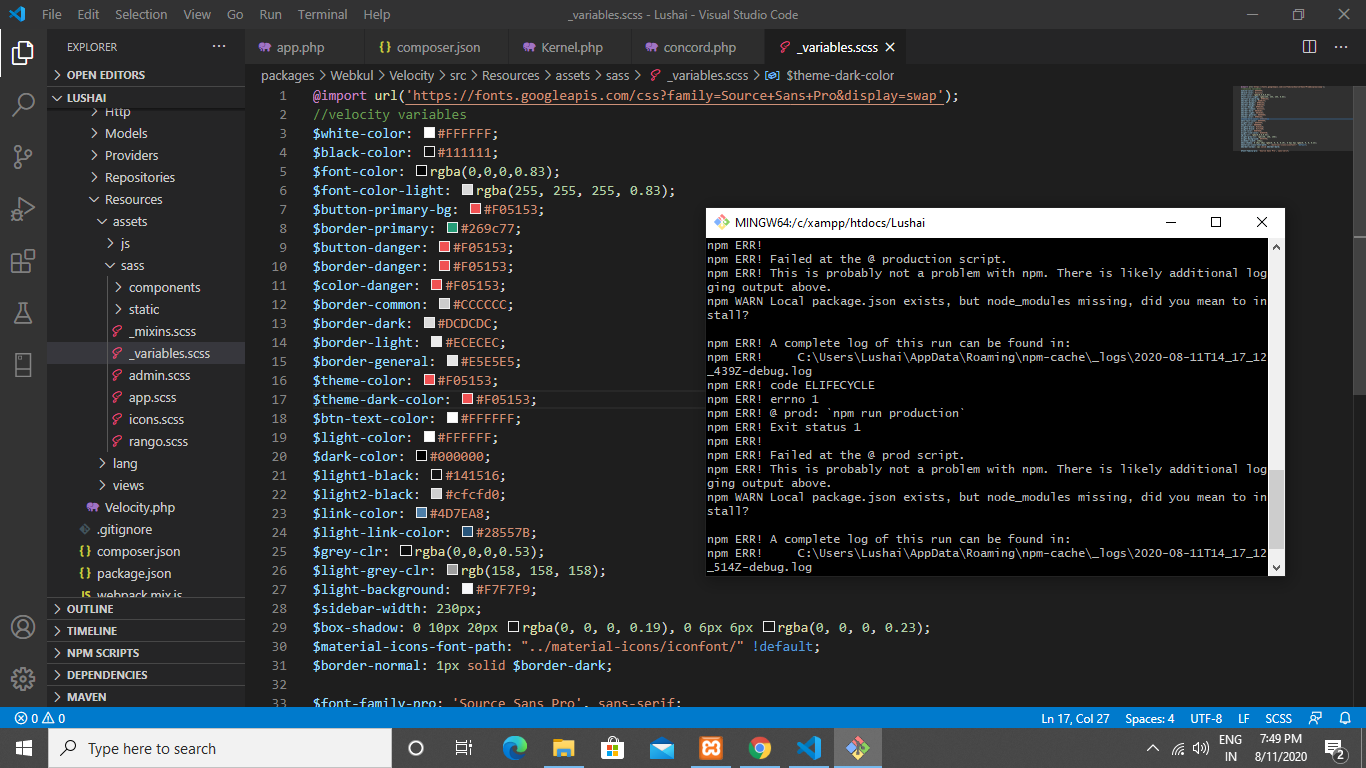Click the MINGW64 terminal scrollbar down arrow
This screenshot has width=1366, height=768.
point(1275,567)
